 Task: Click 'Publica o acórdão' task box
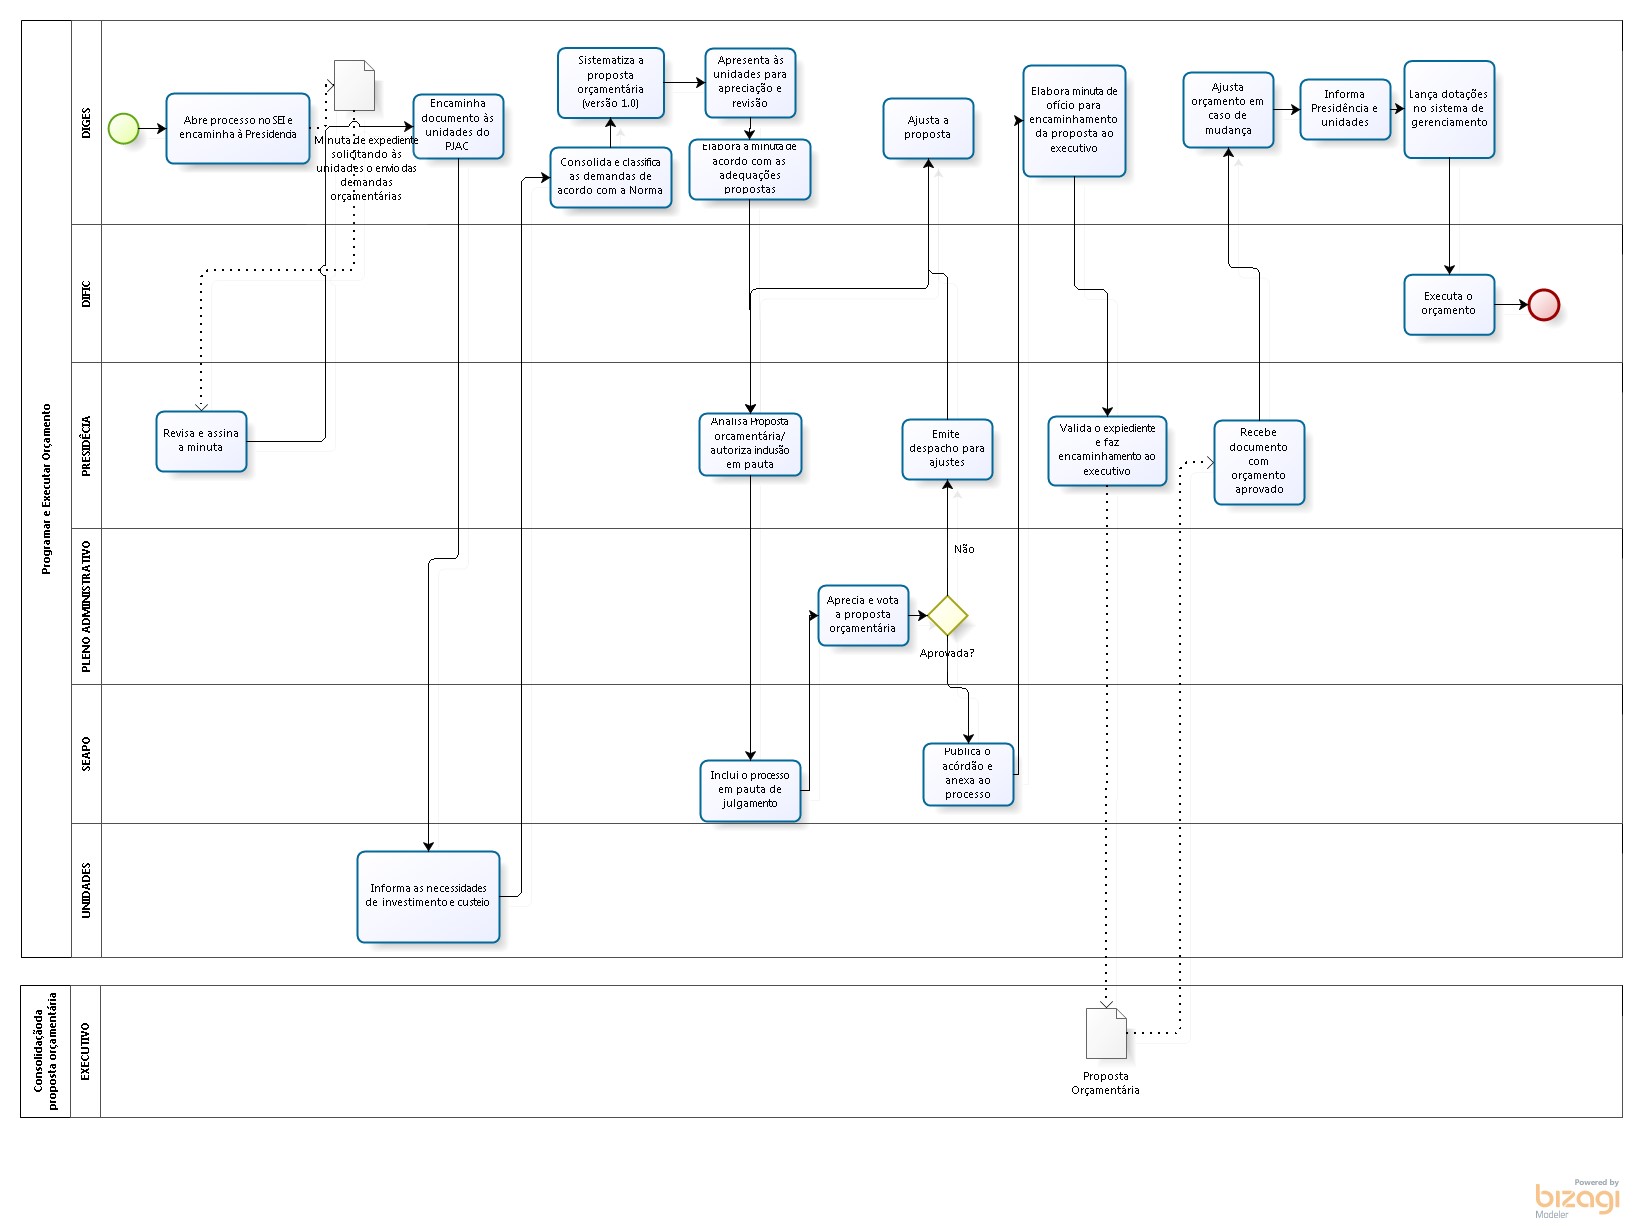[968, 774]
